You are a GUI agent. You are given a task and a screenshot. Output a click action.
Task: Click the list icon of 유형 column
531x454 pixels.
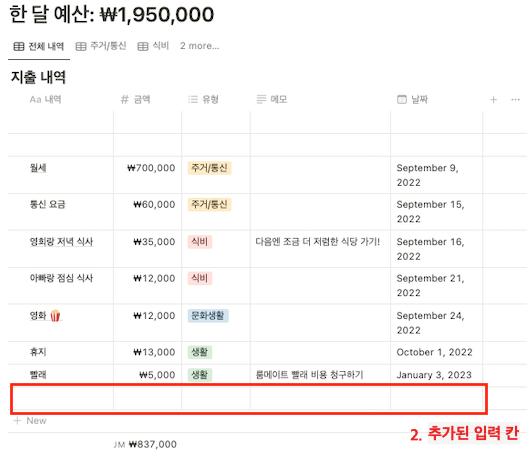193,100
